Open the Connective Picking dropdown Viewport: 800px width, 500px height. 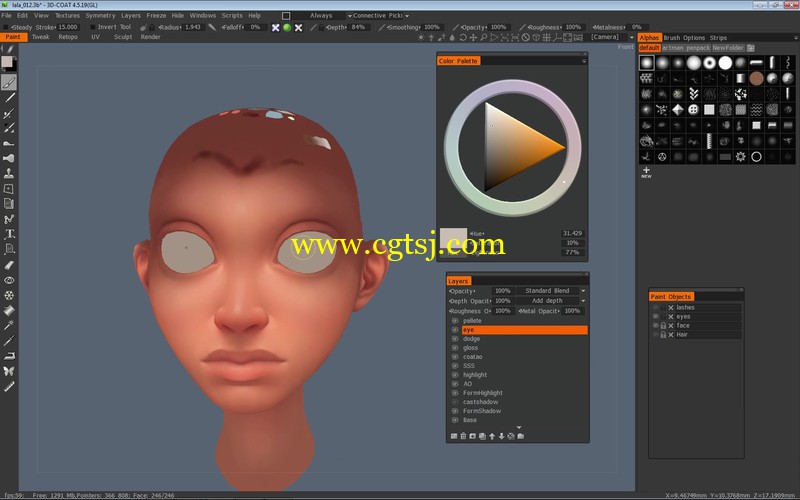[x=381, y=16]
